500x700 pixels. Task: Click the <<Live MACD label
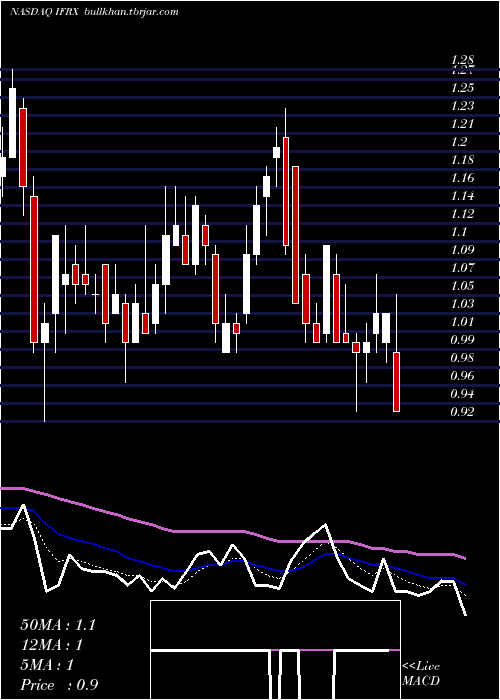click(421, 674)
